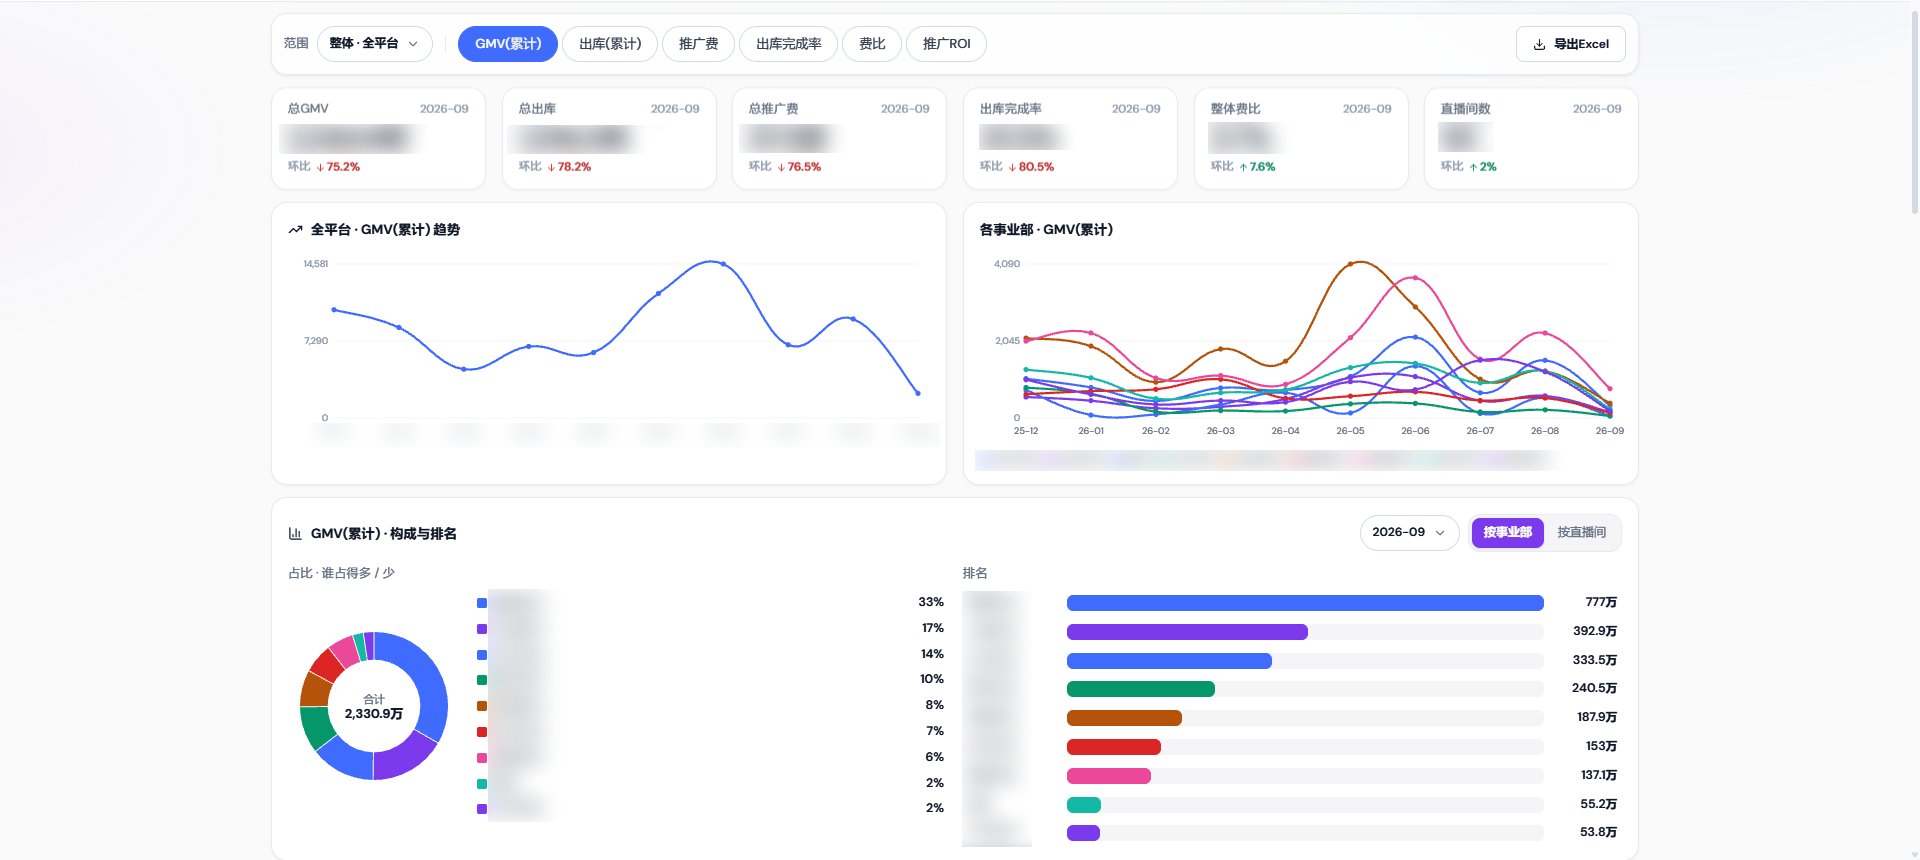
Task: Click the green ranking bar valued 240.5万
Action: (1141, 689)
